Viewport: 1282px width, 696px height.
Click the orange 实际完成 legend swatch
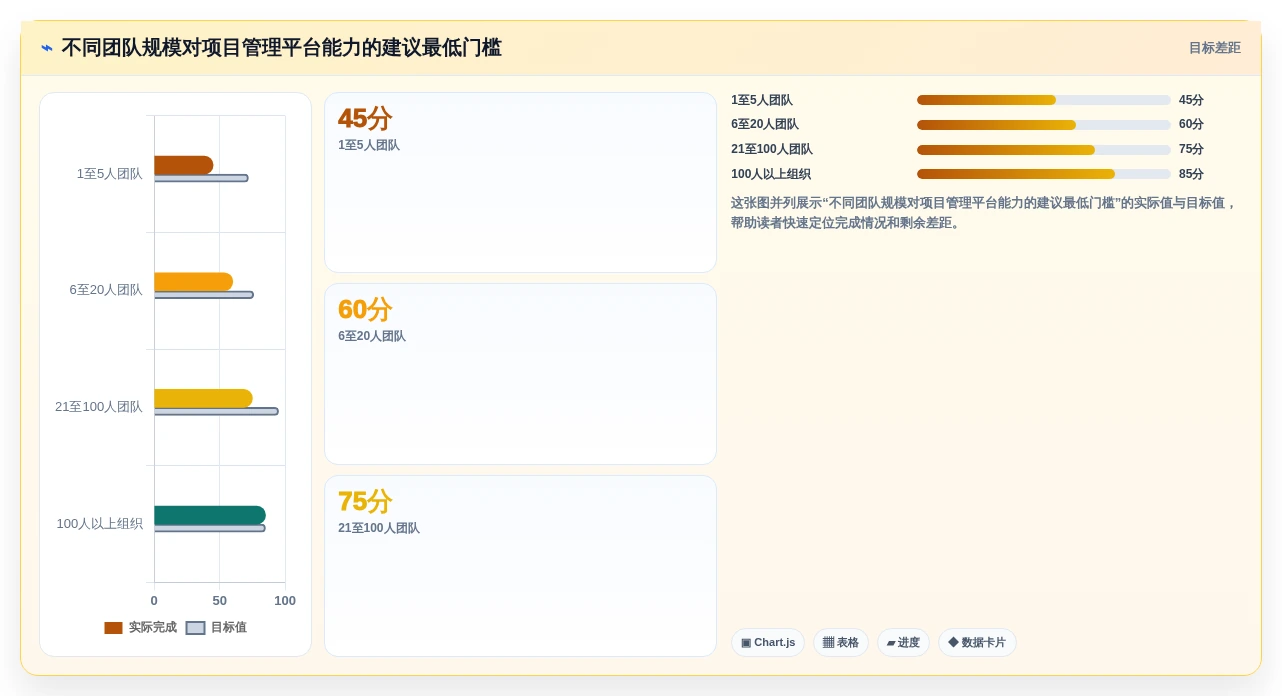[x=113, y=628]
